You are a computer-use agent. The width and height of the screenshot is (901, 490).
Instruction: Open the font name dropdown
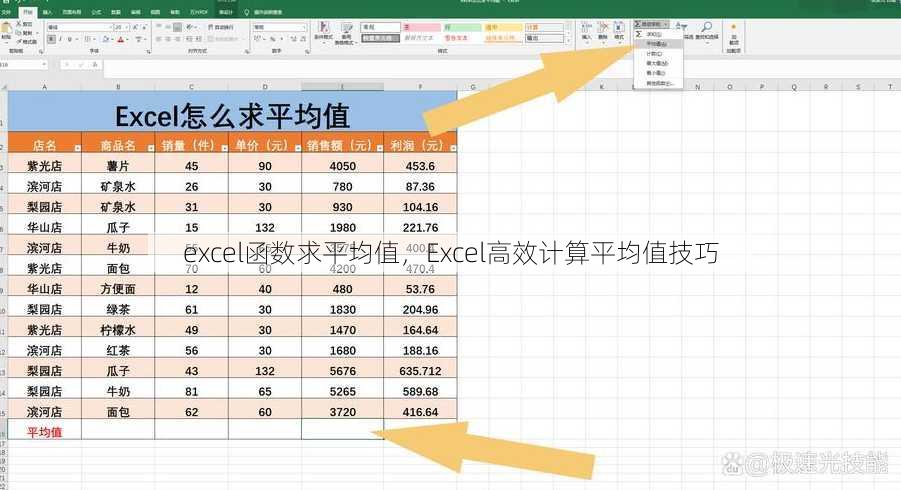110,27
